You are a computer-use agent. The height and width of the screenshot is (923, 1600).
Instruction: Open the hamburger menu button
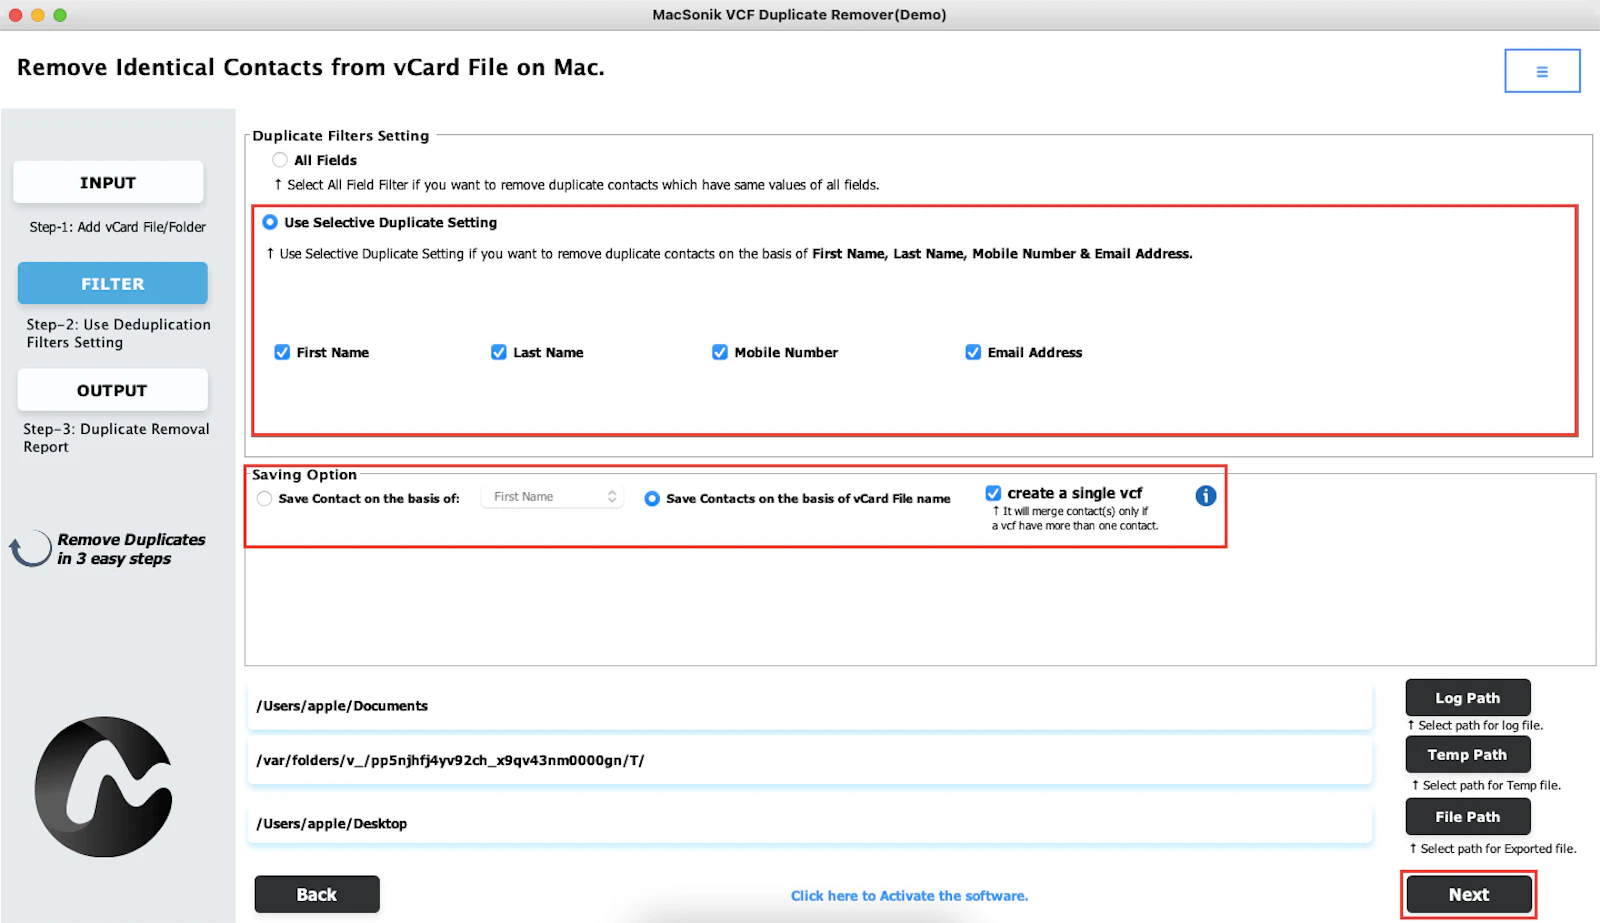[x=1542, y=71]
